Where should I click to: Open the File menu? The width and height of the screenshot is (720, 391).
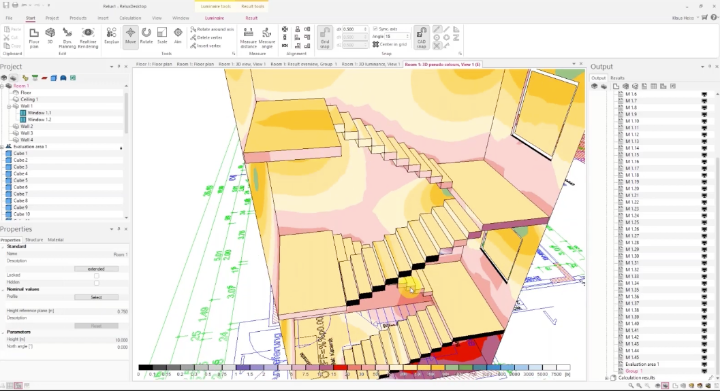[9, 18]
